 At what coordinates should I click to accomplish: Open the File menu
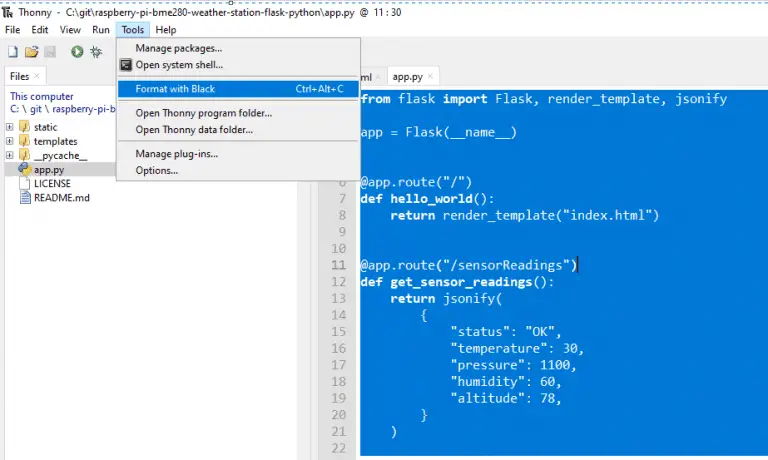point(13,30)
